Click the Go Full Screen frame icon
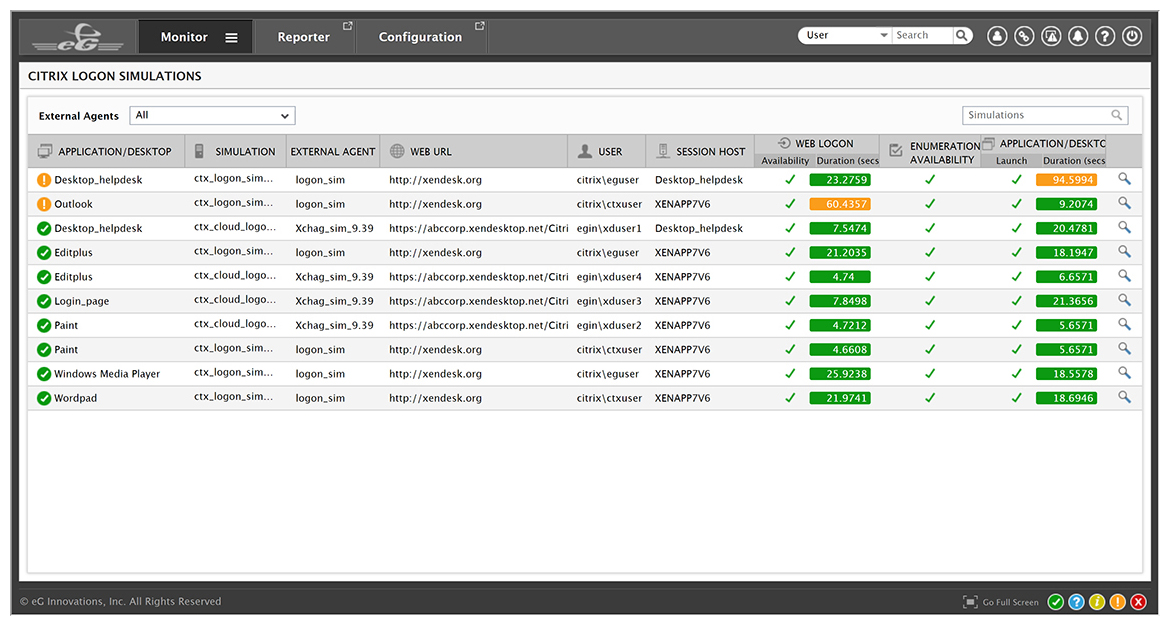This screenshot has width=1170, height=626. [x=970, y=602]
